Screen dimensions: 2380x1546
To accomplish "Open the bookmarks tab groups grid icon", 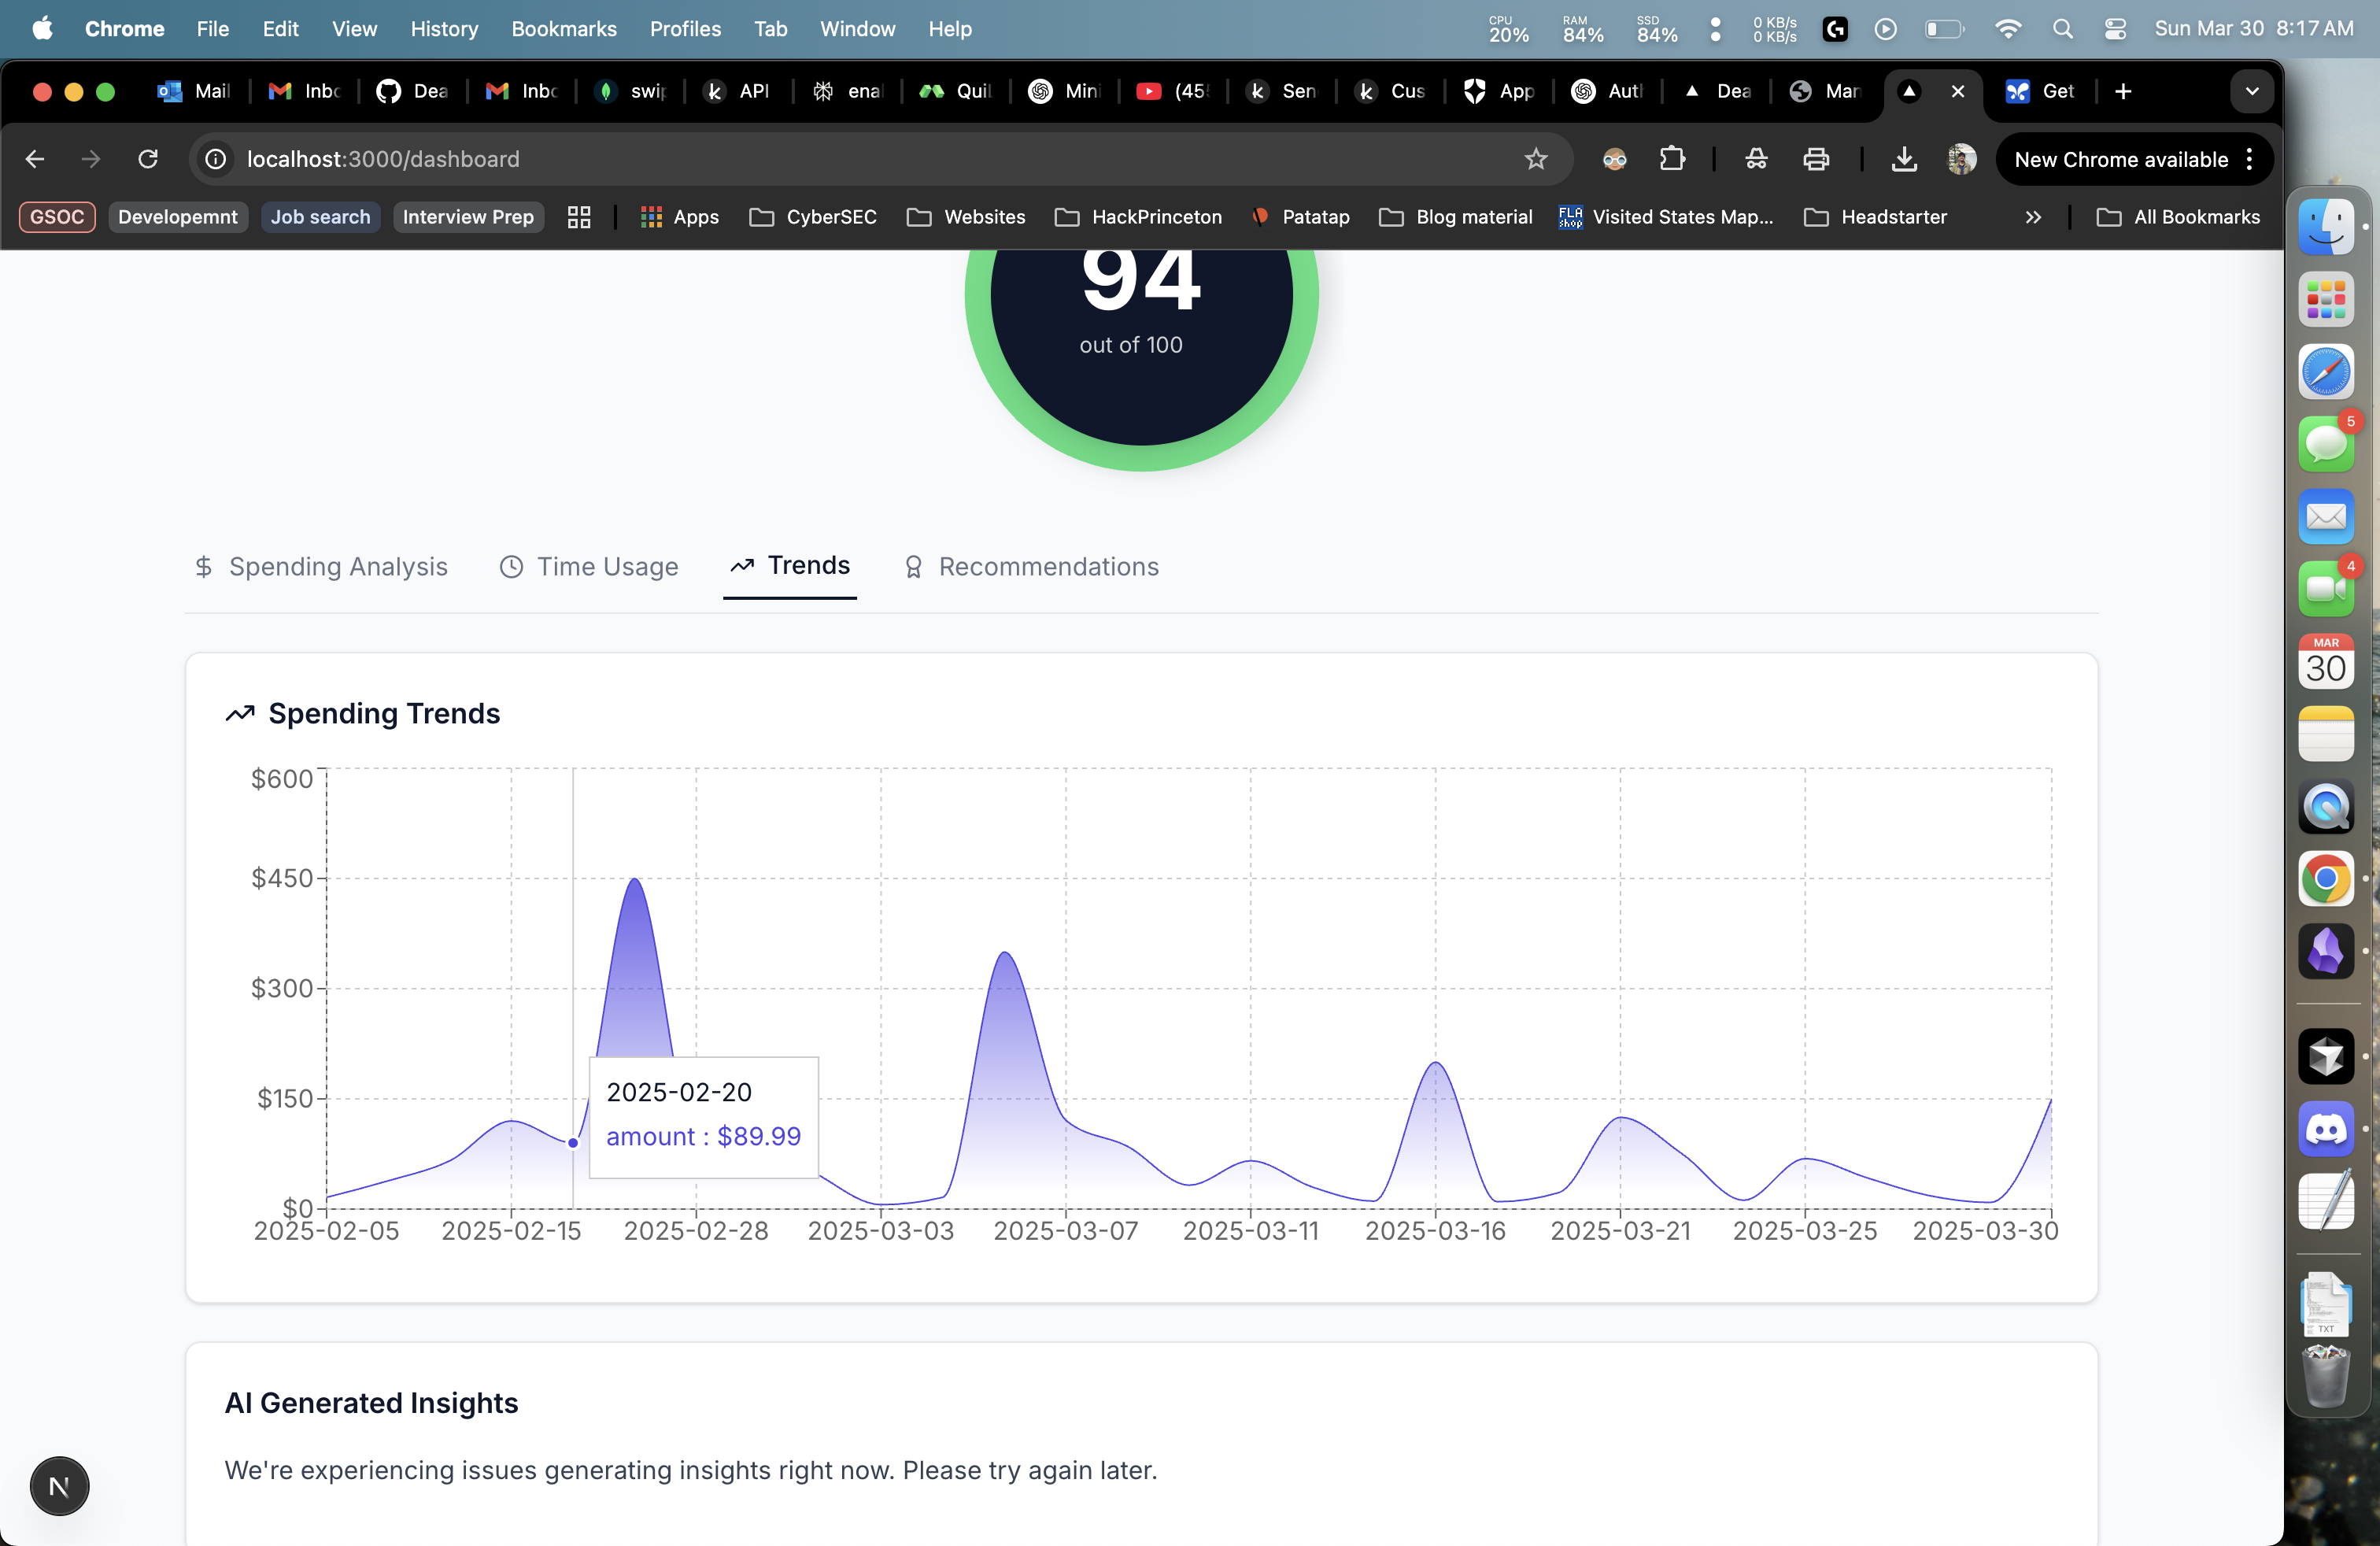I will 579,217.
